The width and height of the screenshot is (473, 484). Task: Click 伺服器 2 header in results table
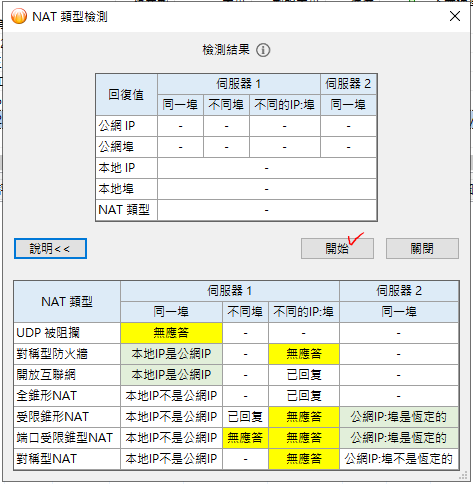(348, 84)
